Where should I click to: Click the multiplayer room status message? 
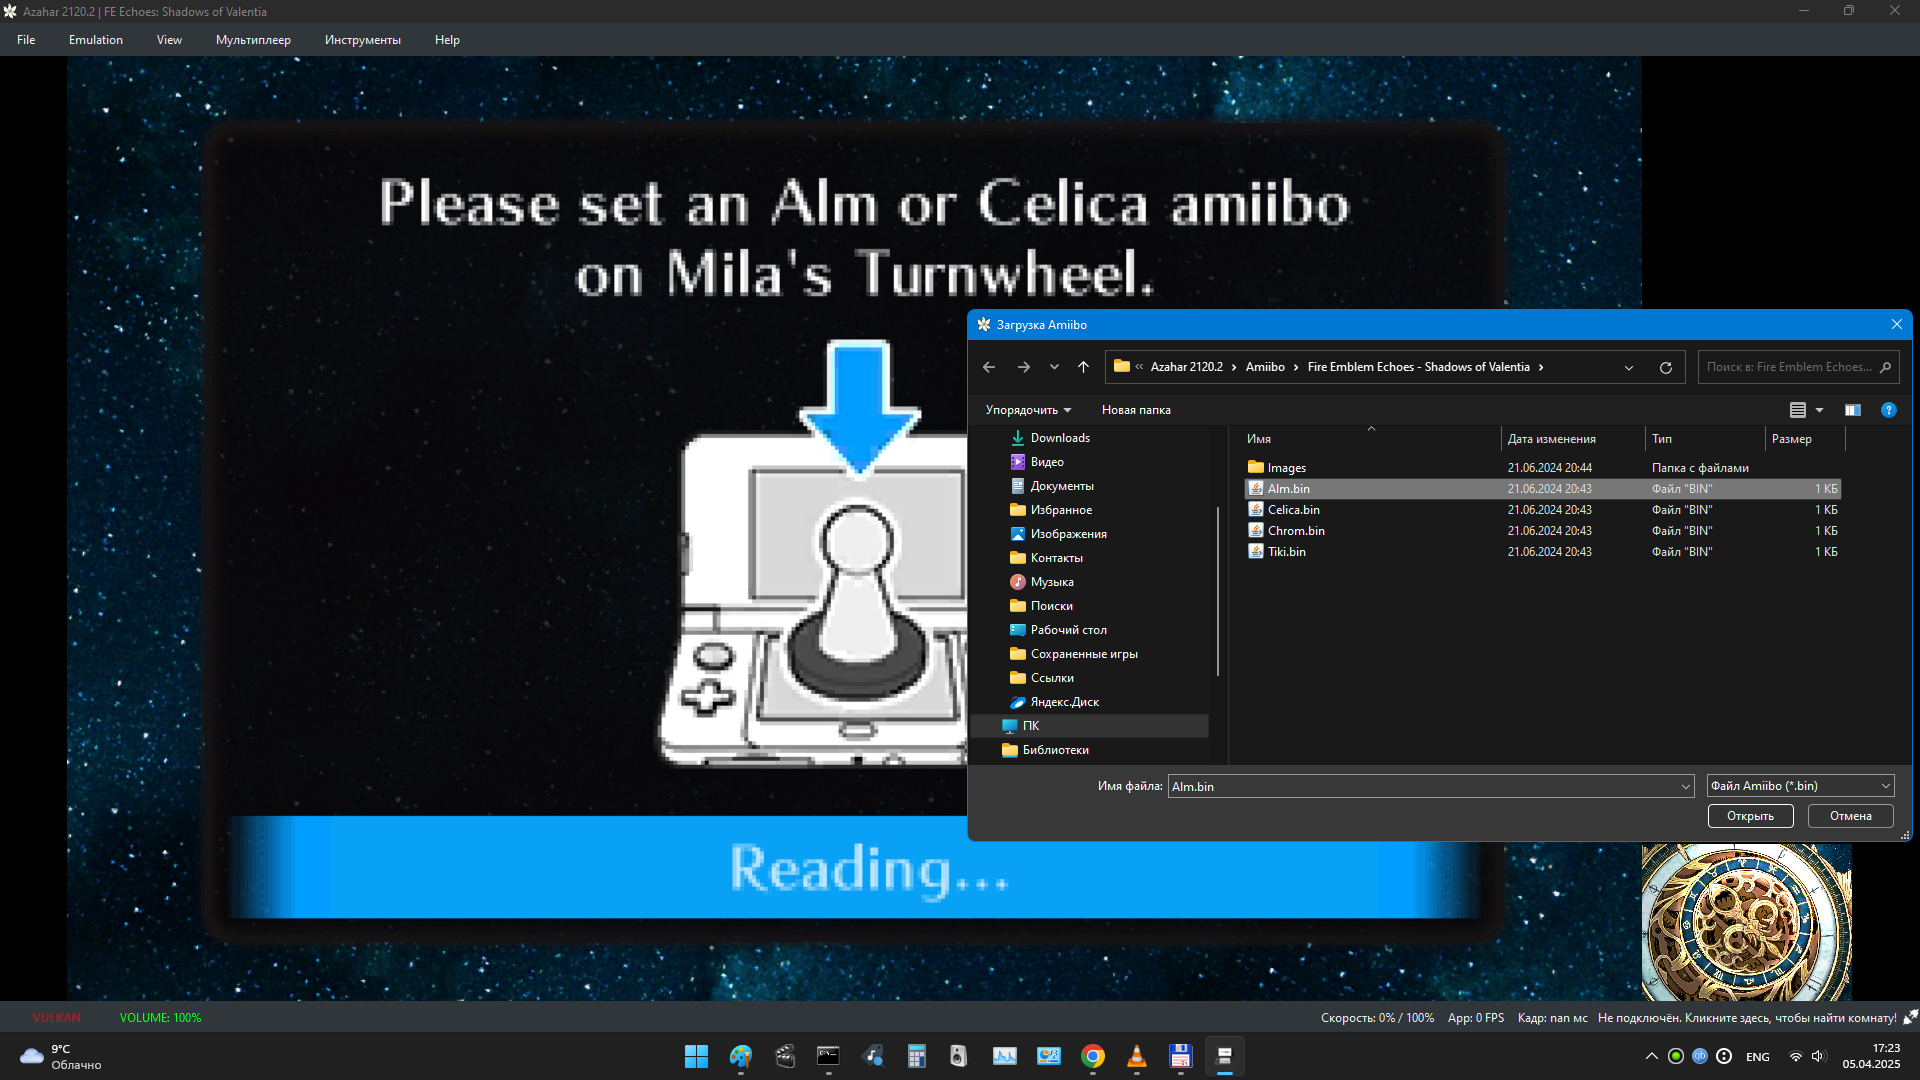[1747, 1018]
